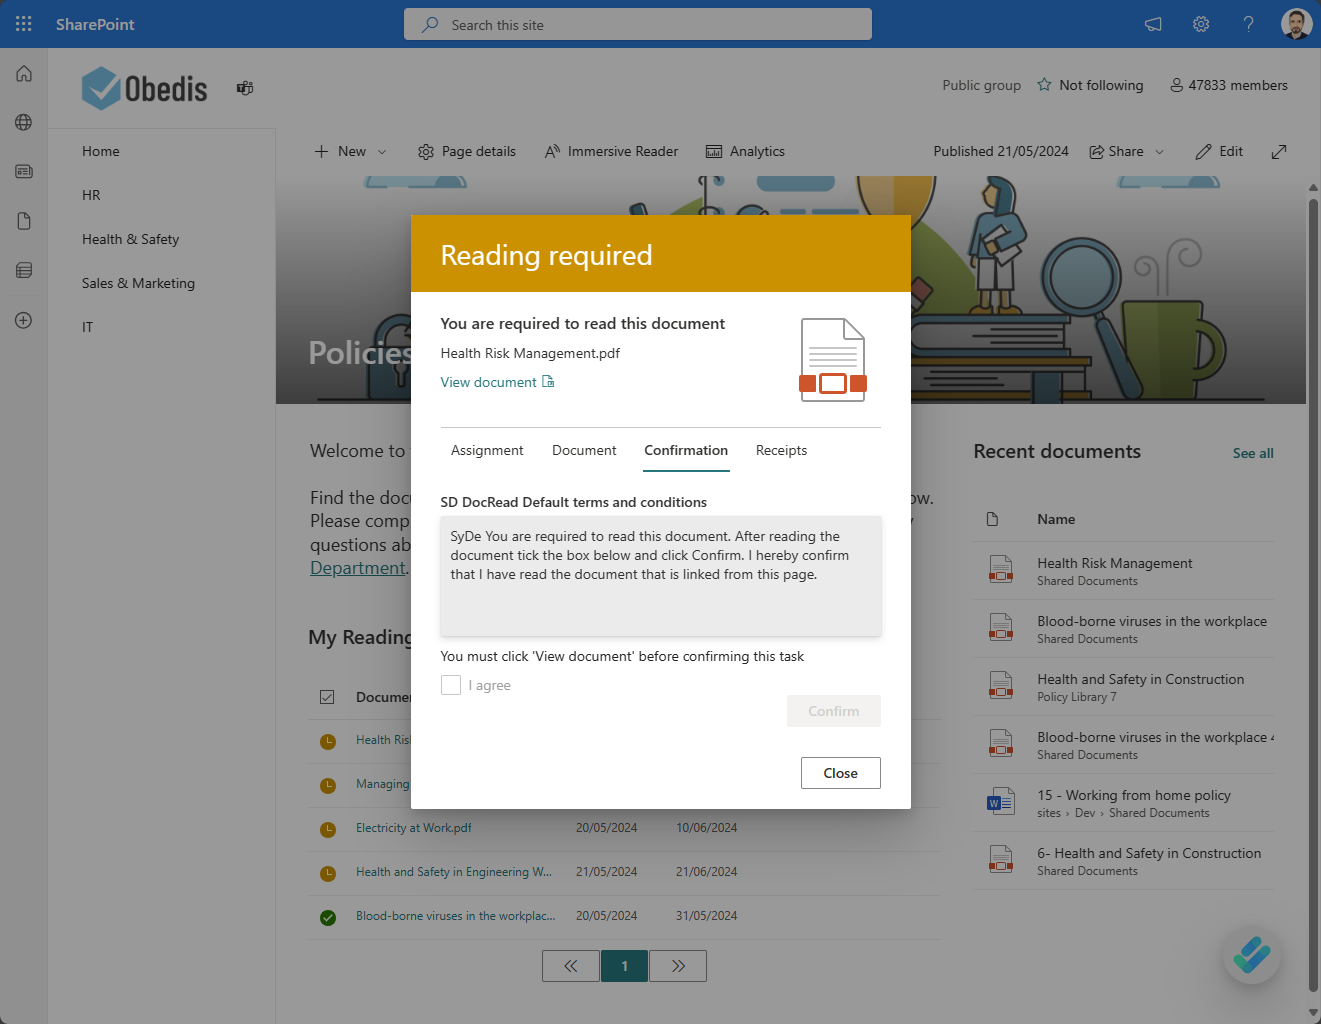This screenshot has height=1024, width=1321.
Task: Click the megaphone feedback icon
Action: (x=1153, y=24)
